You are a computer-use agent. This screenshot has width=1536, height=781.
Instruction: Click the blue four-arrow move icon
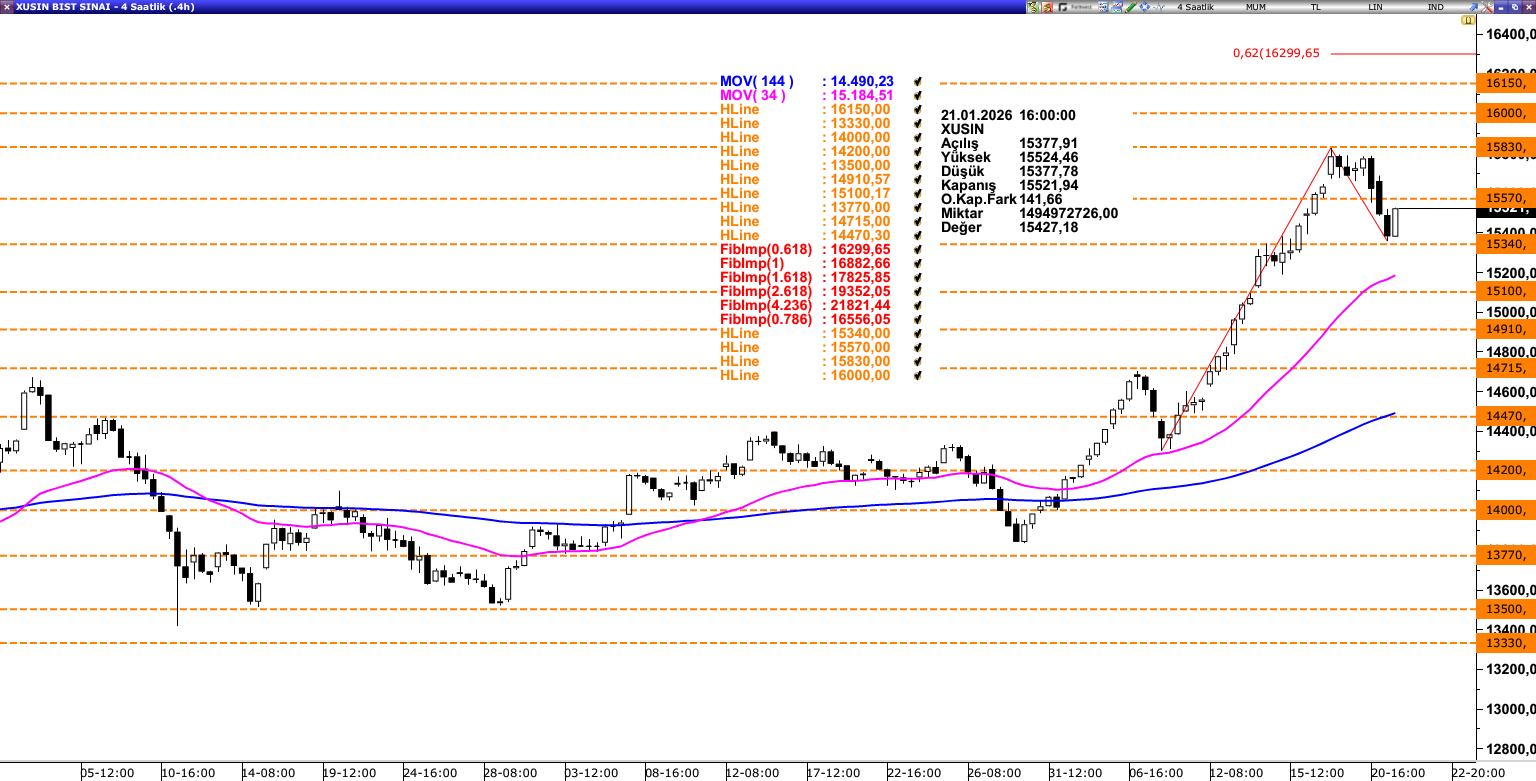(x=1144, y=7)
